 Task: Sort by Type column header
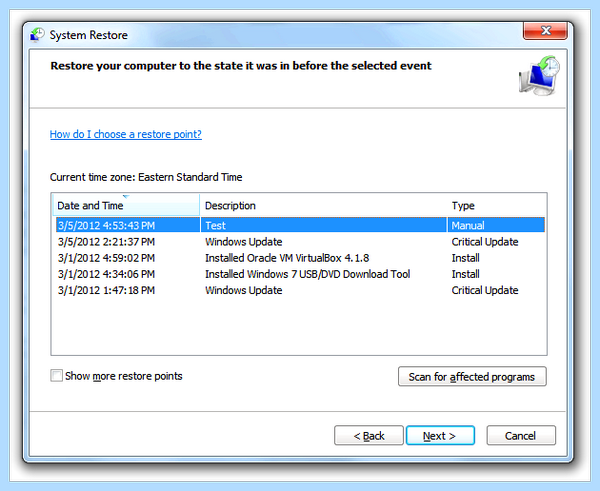click(497, 206)
